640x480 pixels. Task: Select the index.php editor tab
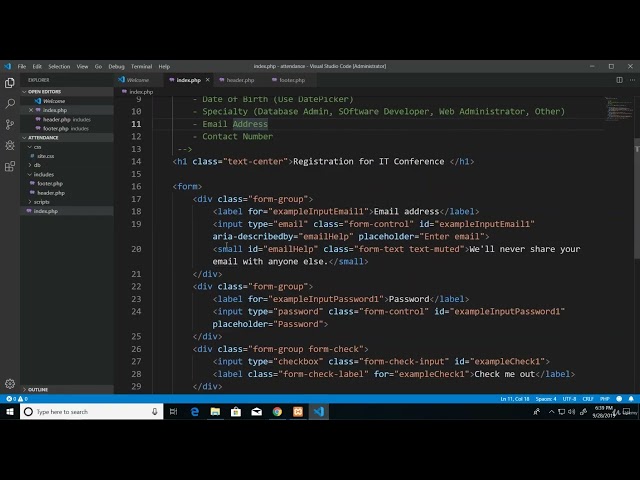(x=188, y=80)
